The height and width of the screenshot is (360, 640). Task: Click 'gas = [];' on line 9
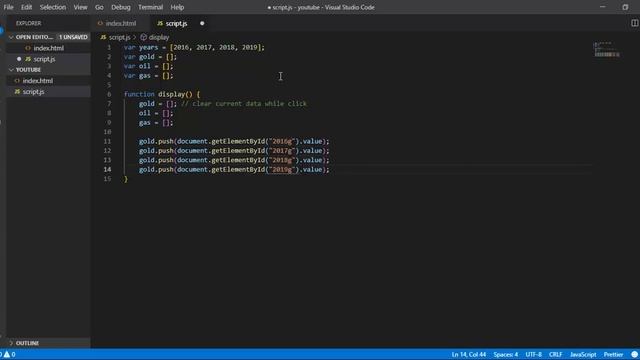[156, 122]
